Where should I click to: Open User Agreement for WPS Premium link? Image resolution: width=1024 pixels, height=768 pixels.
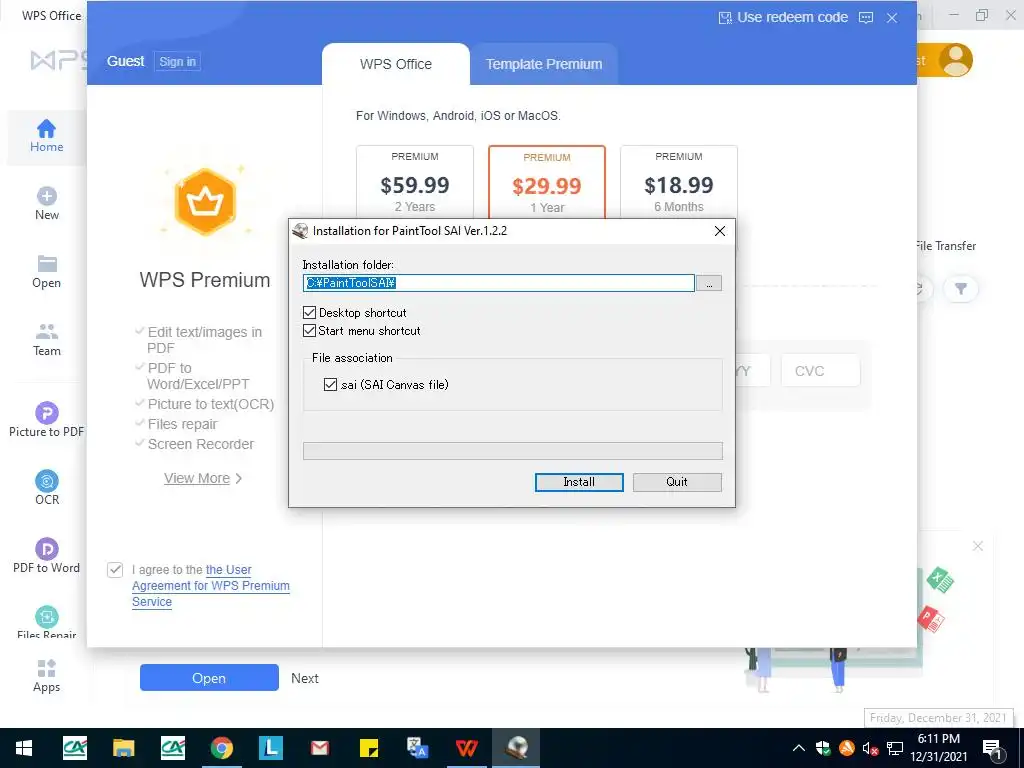[x=210, y=586]
